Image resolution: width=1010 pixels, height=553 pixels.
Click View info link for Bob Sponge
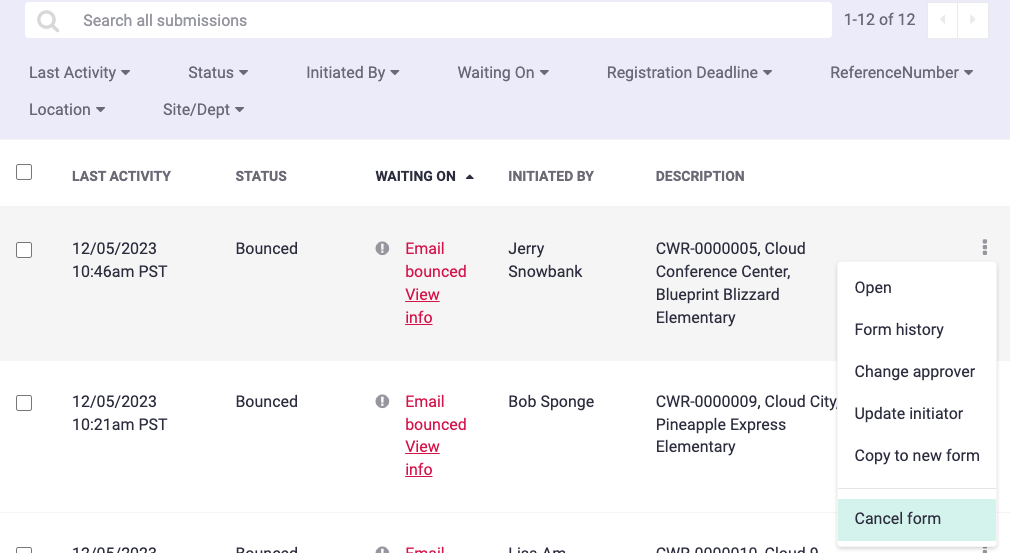pos(421,458)
